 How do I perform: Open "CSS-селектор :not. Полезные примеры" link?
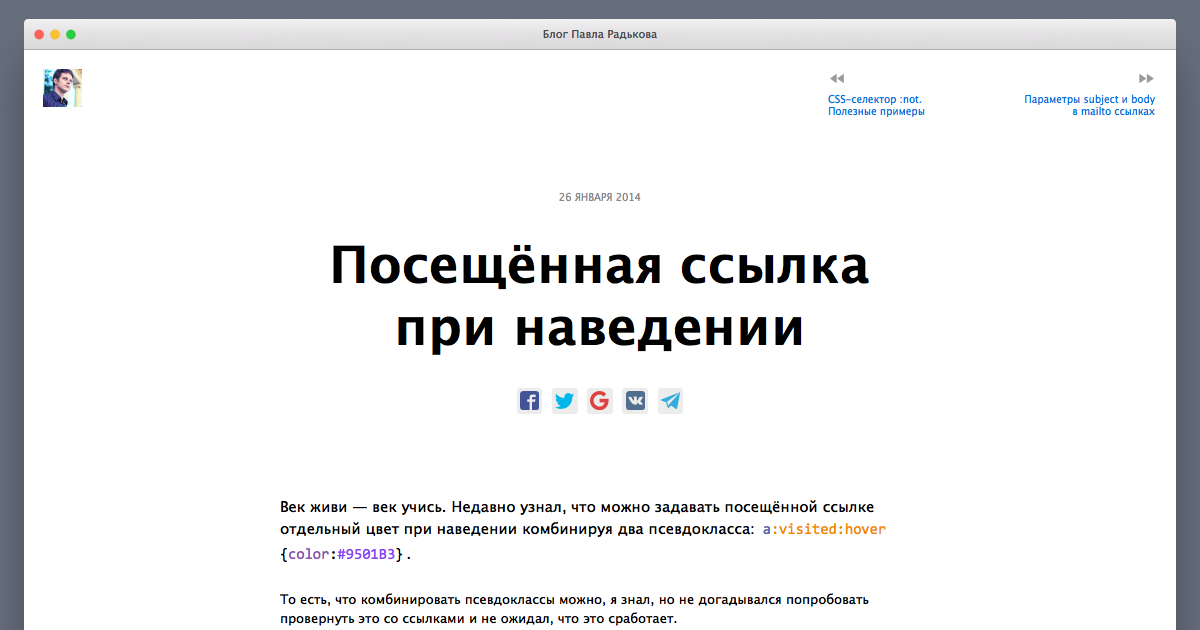876,106
